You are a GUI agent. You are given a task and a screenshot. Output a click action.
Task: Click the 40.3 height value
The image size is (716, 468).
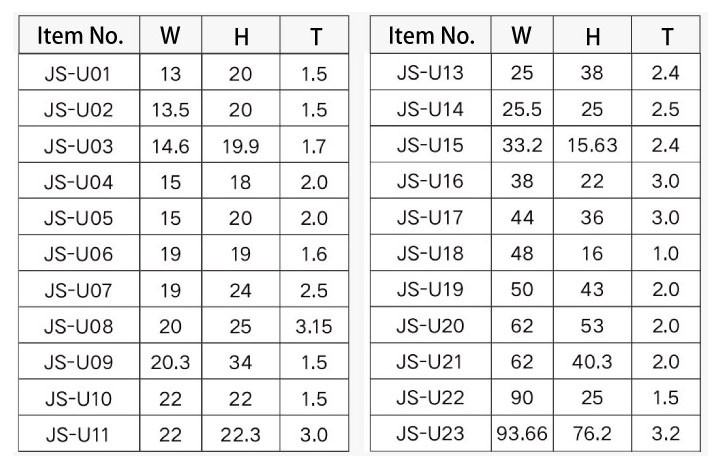(592, 364)
